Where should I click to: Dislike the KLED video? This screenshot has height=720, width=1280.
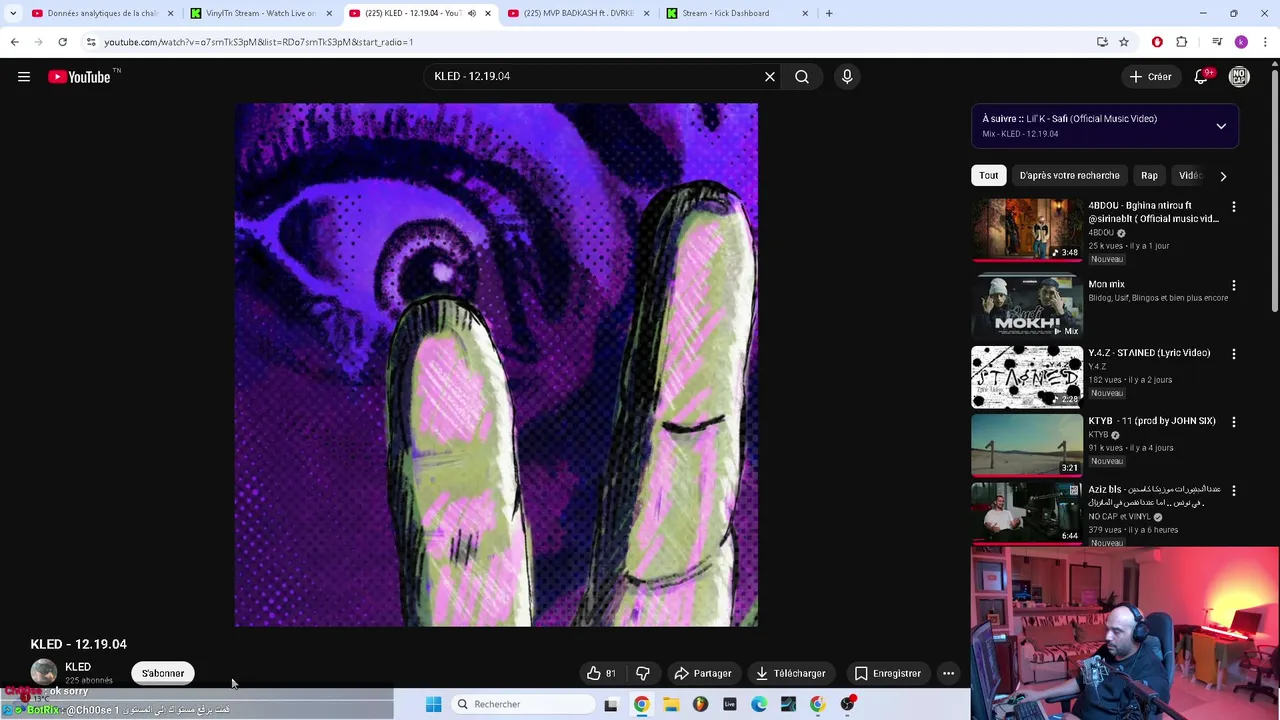pos(643,674)
